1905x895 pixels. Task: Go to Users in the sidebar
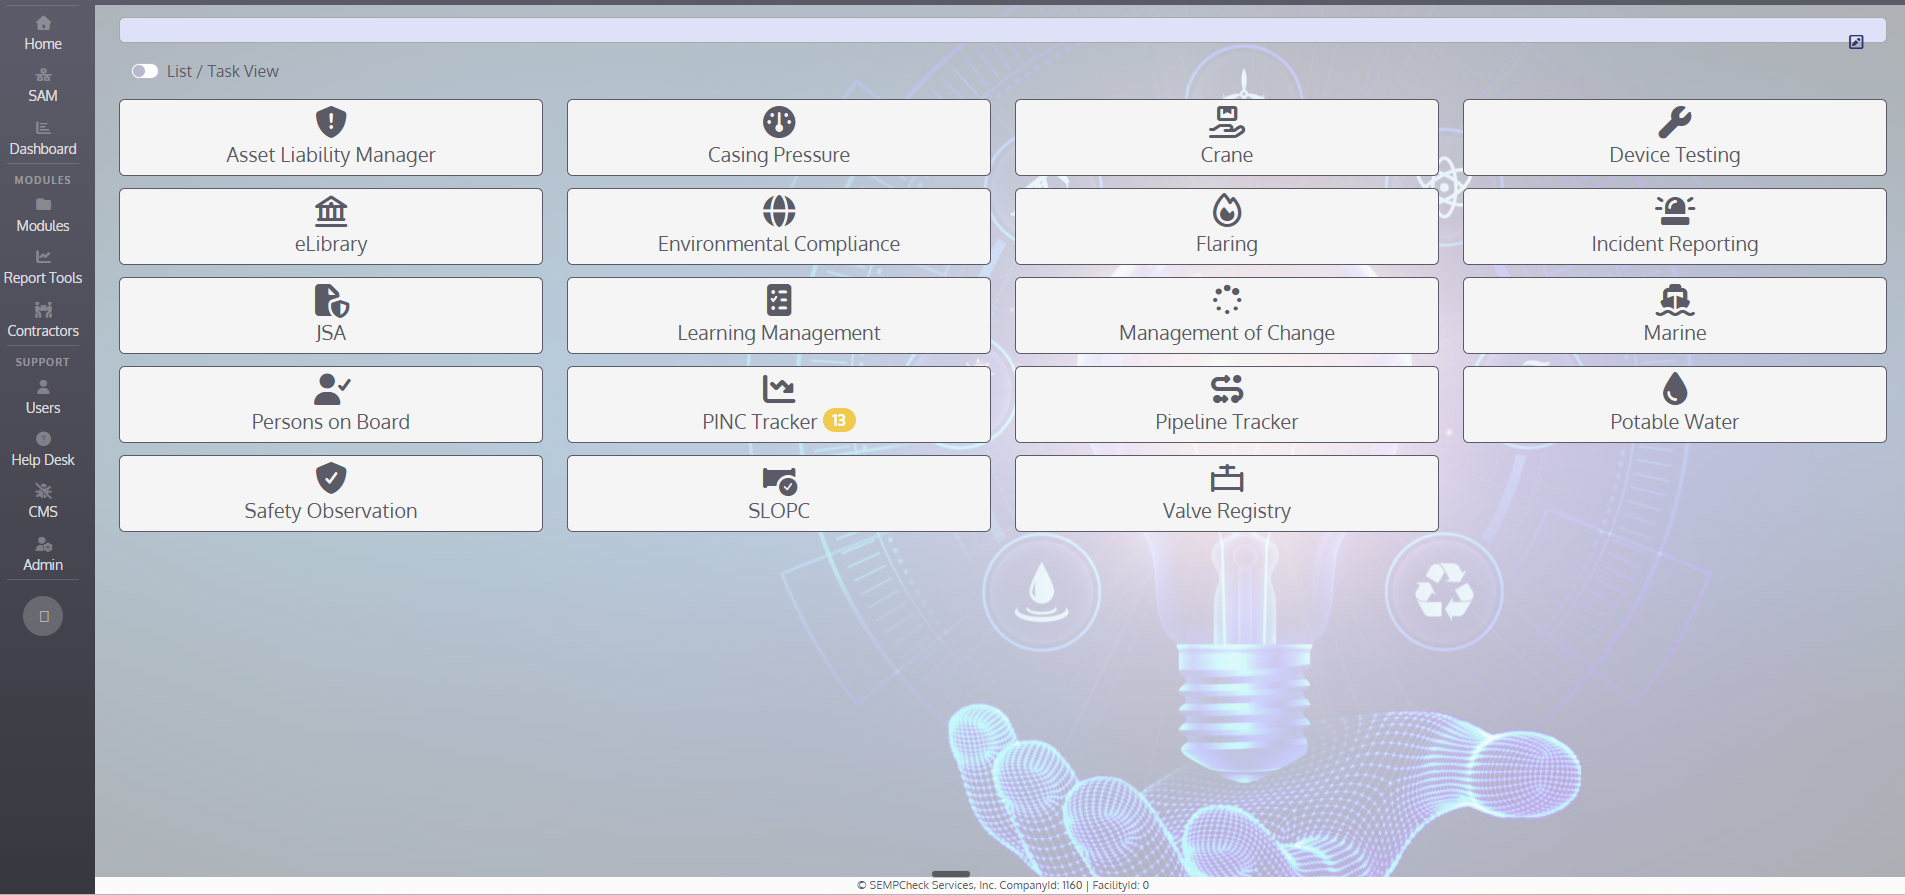coord(43,398)
